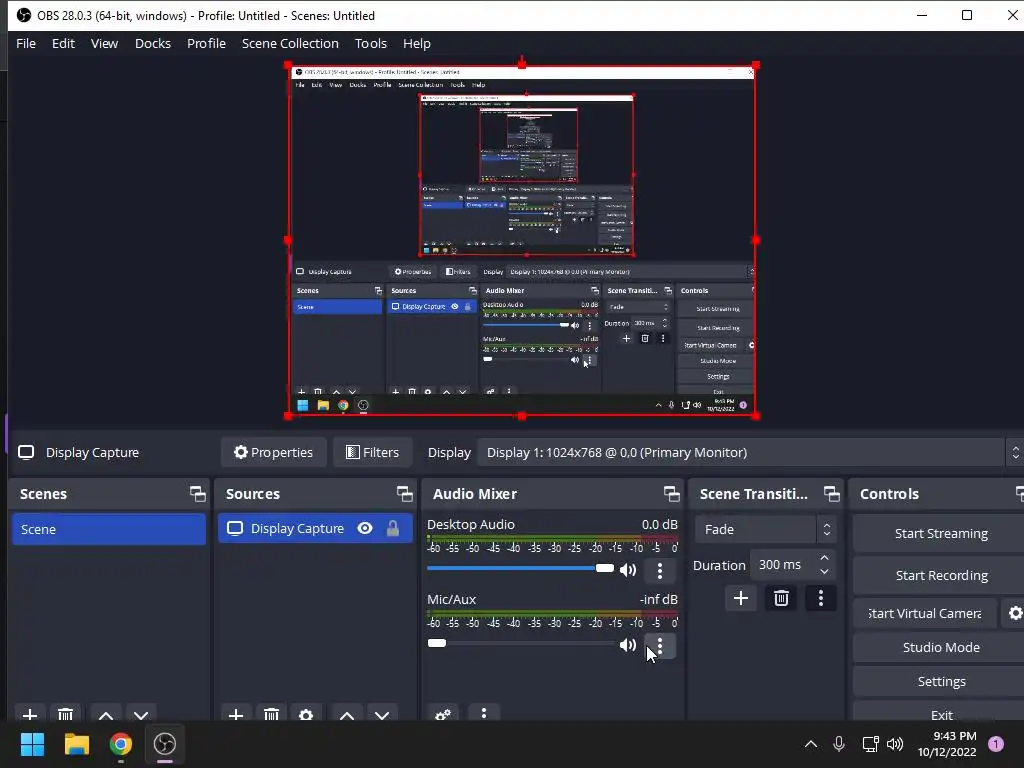Open Windows Start menu

33,744
